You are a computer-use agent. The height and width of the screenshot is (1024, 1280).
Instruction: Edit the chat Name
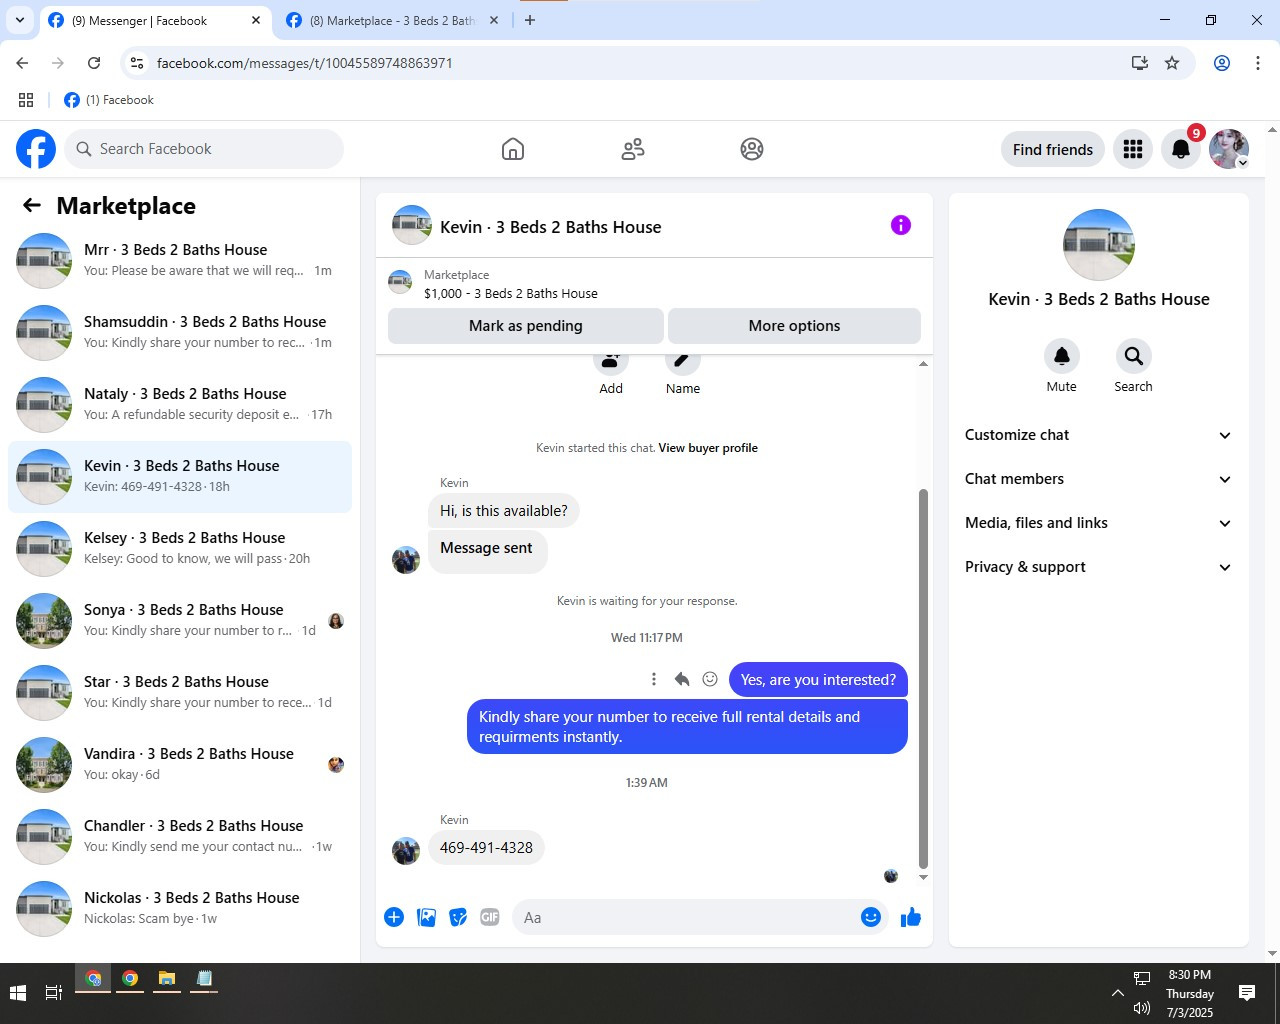pyautogui.click(x=683, y=362)
